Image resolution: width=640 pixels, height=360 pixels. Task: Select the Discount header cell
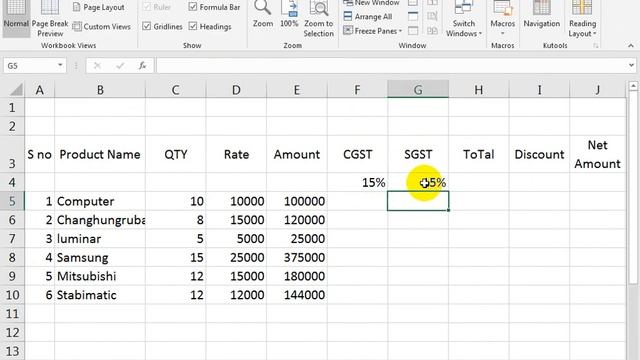click(539, 154)
